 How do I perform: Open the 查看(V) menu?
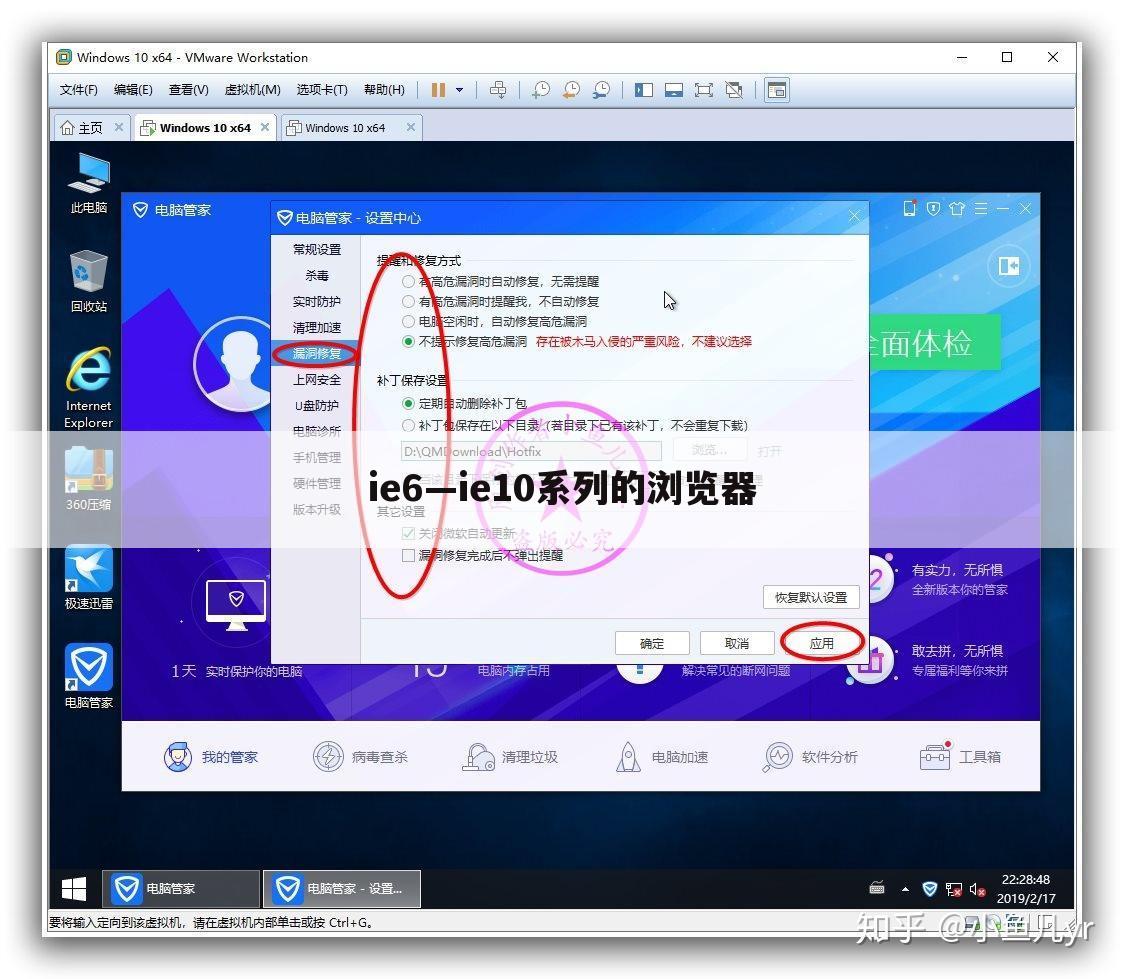click(189, 90)
